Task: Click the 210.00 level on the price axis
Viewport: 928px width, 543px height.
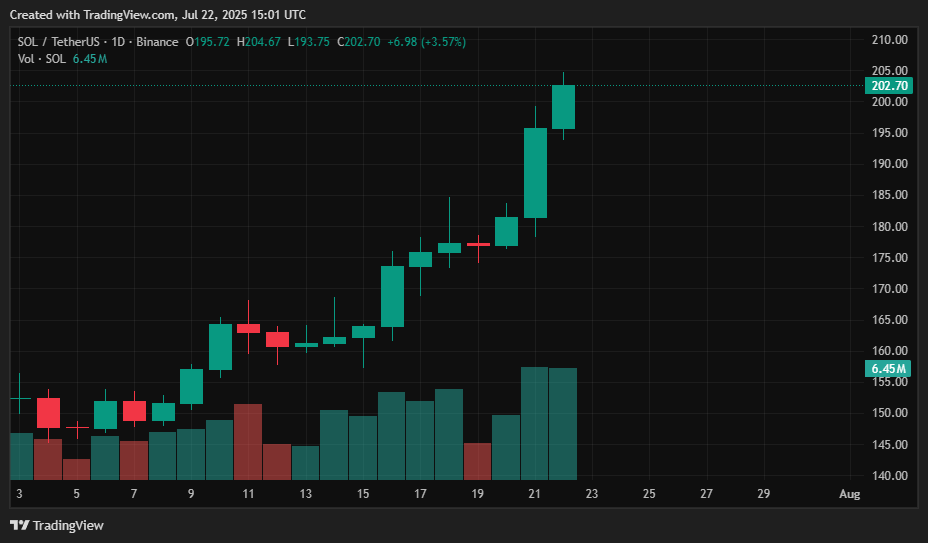Action: point(888,40)
